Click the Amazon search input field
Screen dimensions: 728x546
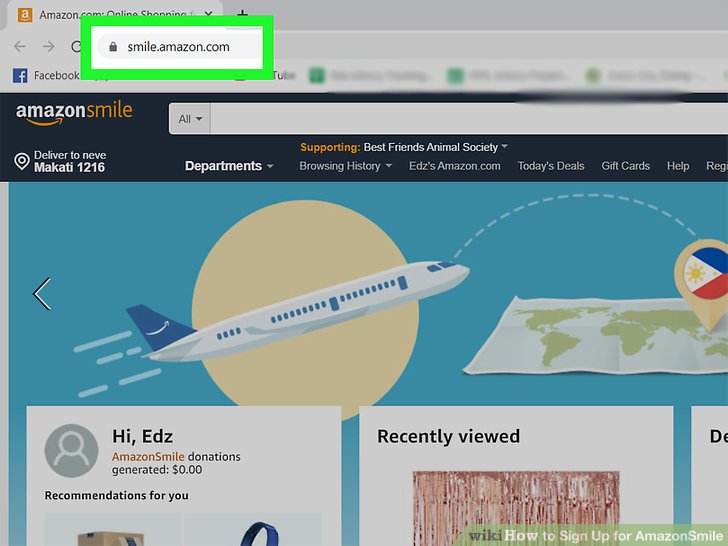point(469,119)
